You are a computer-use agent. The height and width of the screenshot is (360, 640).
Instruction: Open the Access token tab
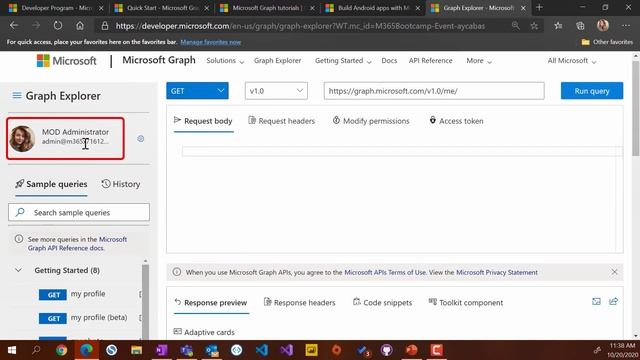456,121
